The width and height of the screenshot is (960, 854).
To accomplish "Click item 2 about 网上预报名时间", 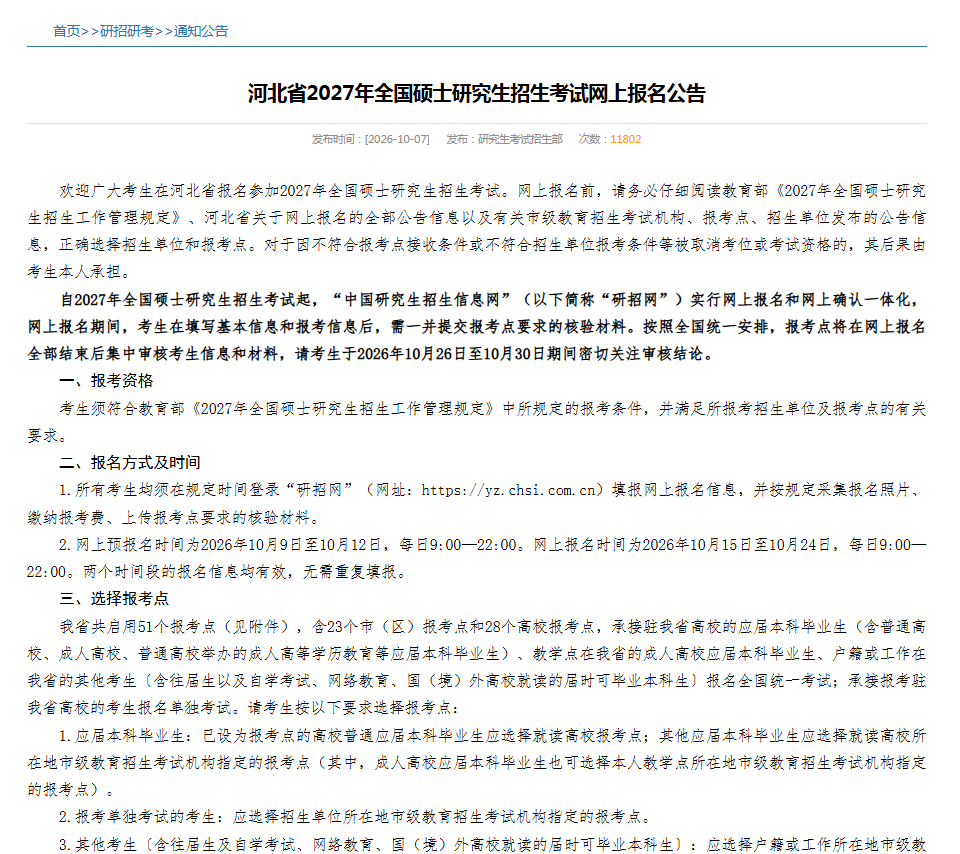I will (476, 558).
